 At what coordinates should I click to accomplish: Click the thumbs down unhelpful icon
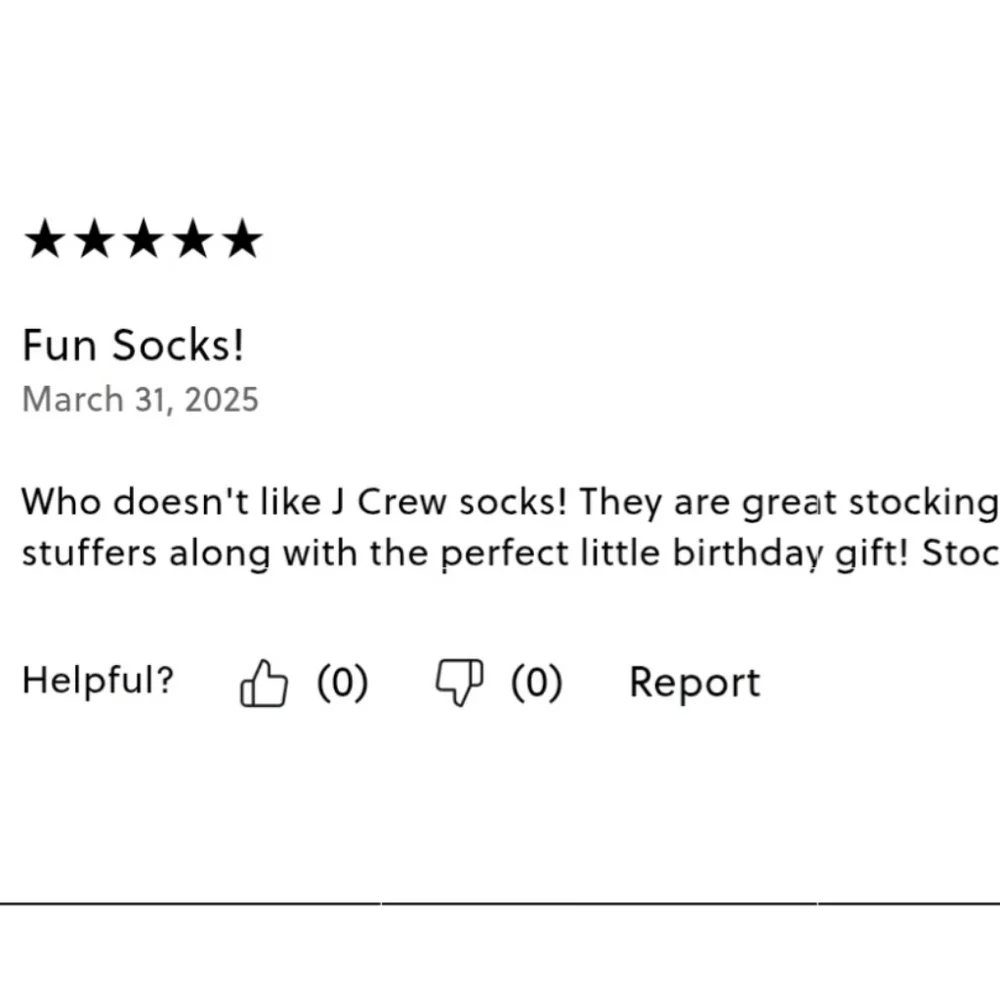point(459,682)
